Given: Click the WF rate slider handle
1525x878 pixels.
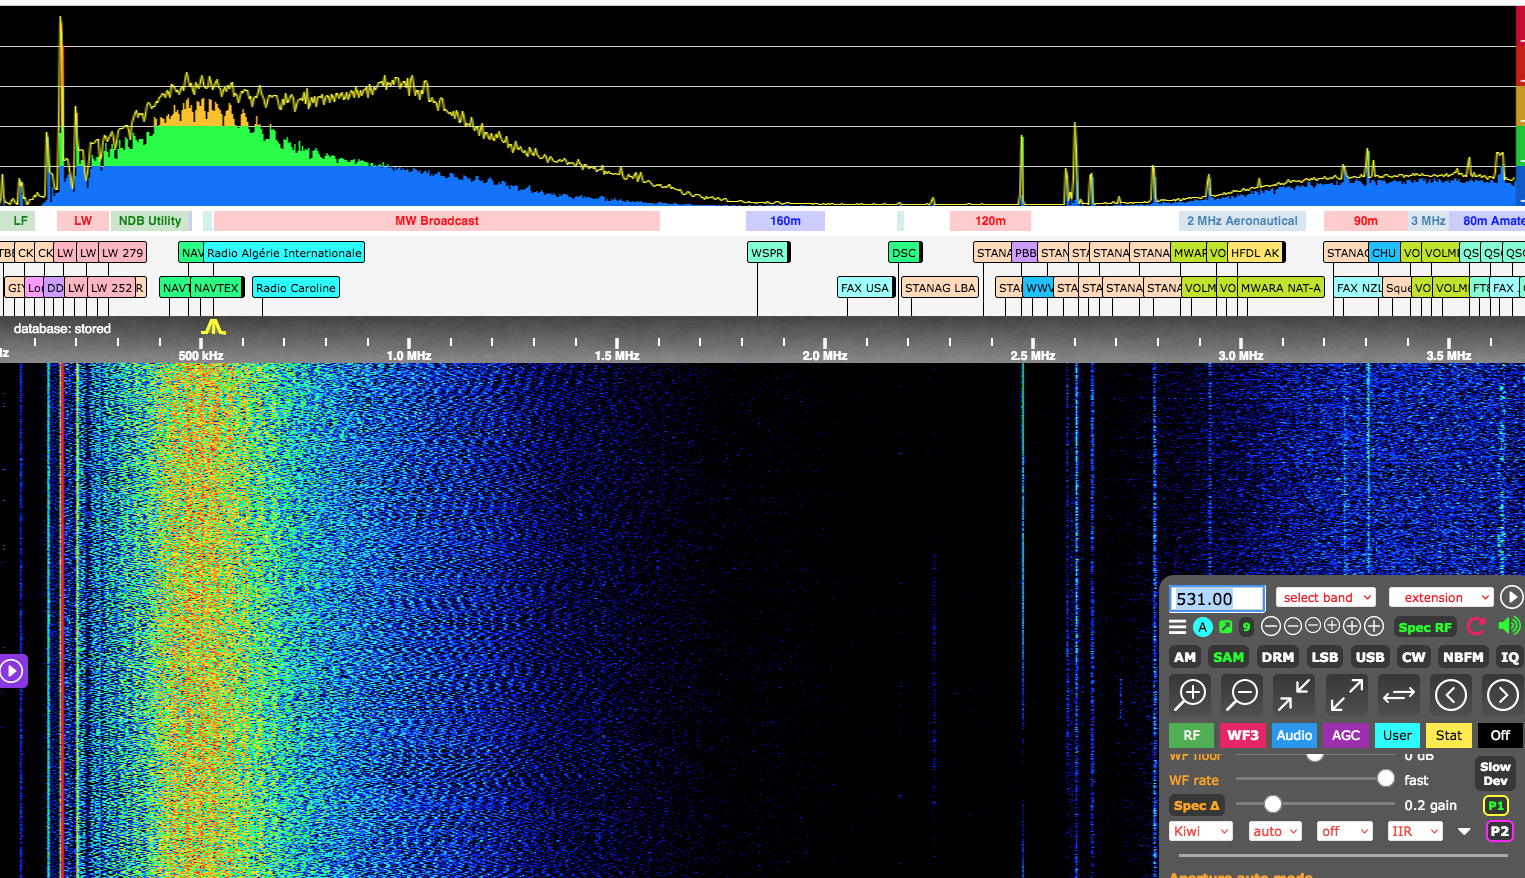Looking at the screenshot, I should tap(1385, 778).
